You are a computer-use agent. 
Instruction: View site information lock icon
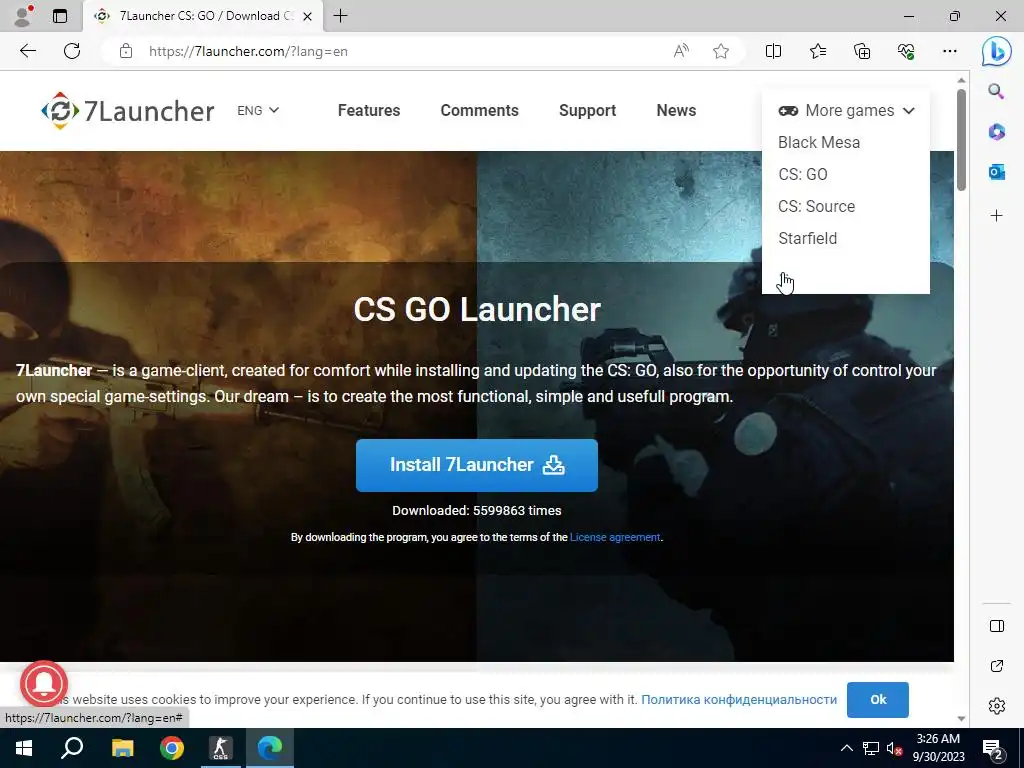[x=126, y=51]
